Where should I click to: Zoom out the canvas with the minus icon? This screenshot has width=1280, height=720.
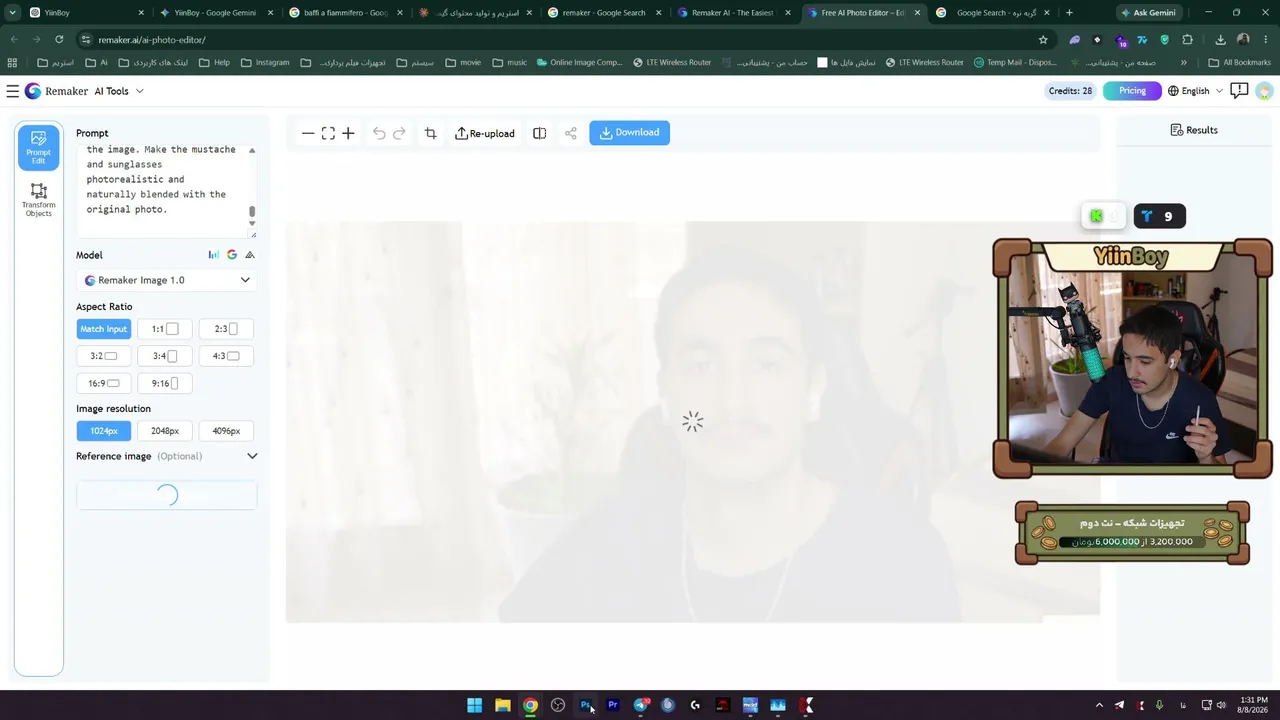[308, 133]
